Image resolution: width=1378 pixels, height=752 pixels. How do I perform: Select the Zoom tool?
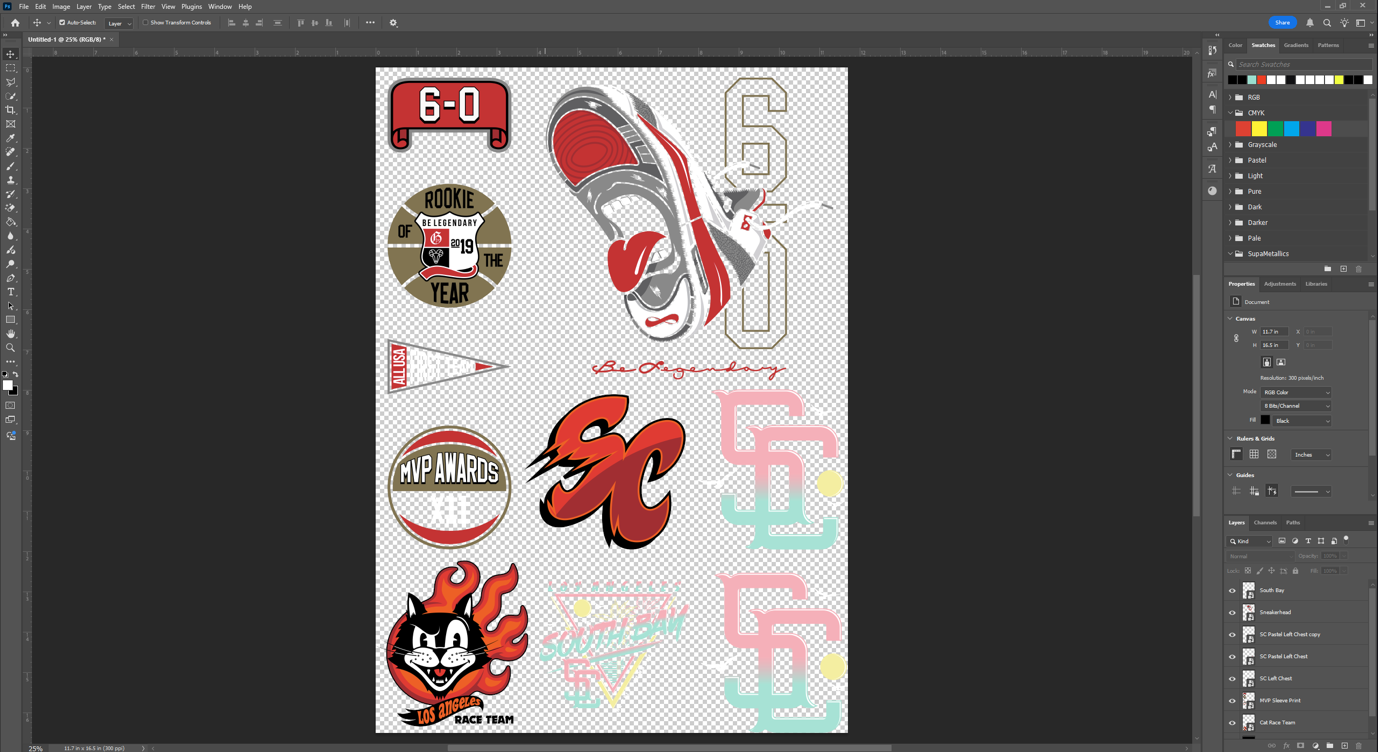tap(11, 348)
